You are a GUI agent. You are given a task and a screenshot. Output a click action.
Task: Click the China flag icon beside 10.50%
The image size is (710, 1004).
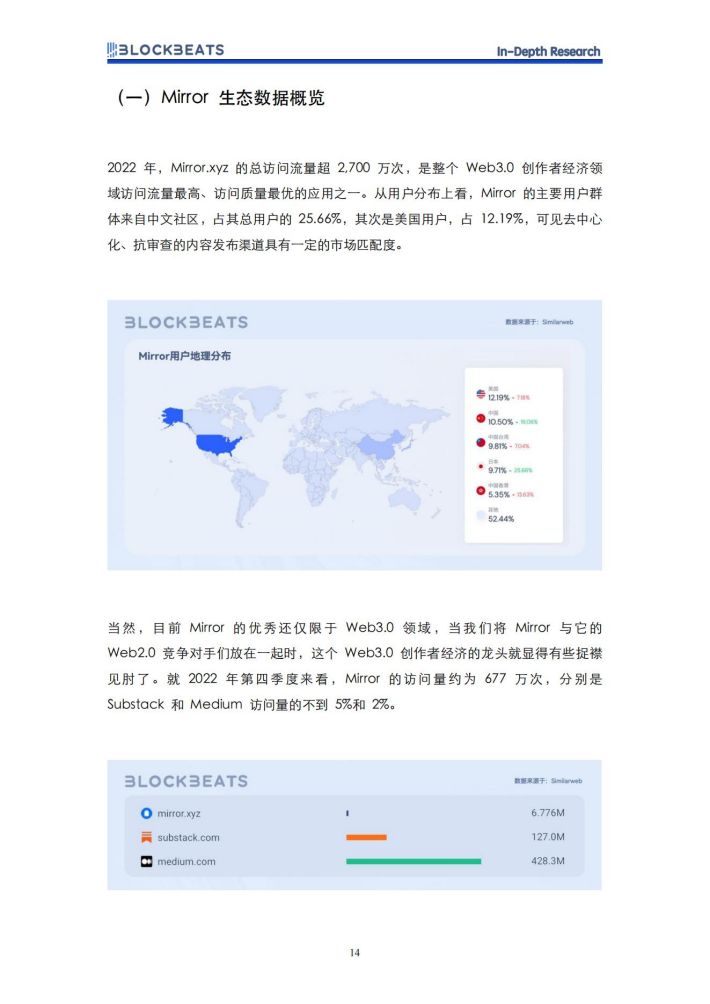(481, 418)
